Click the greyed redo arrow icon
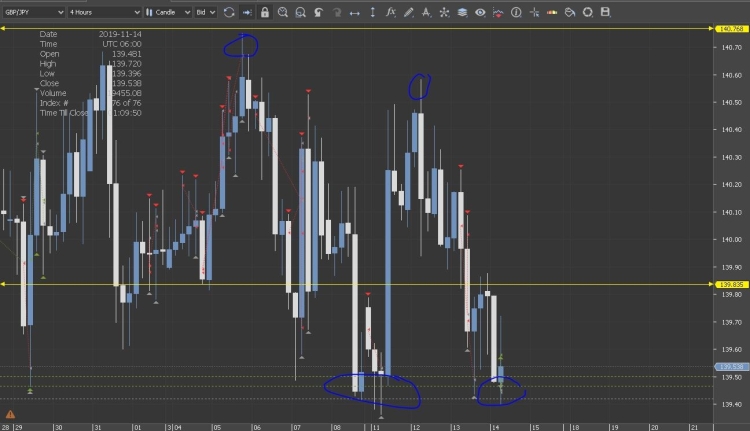 click(x=337, y=12)
